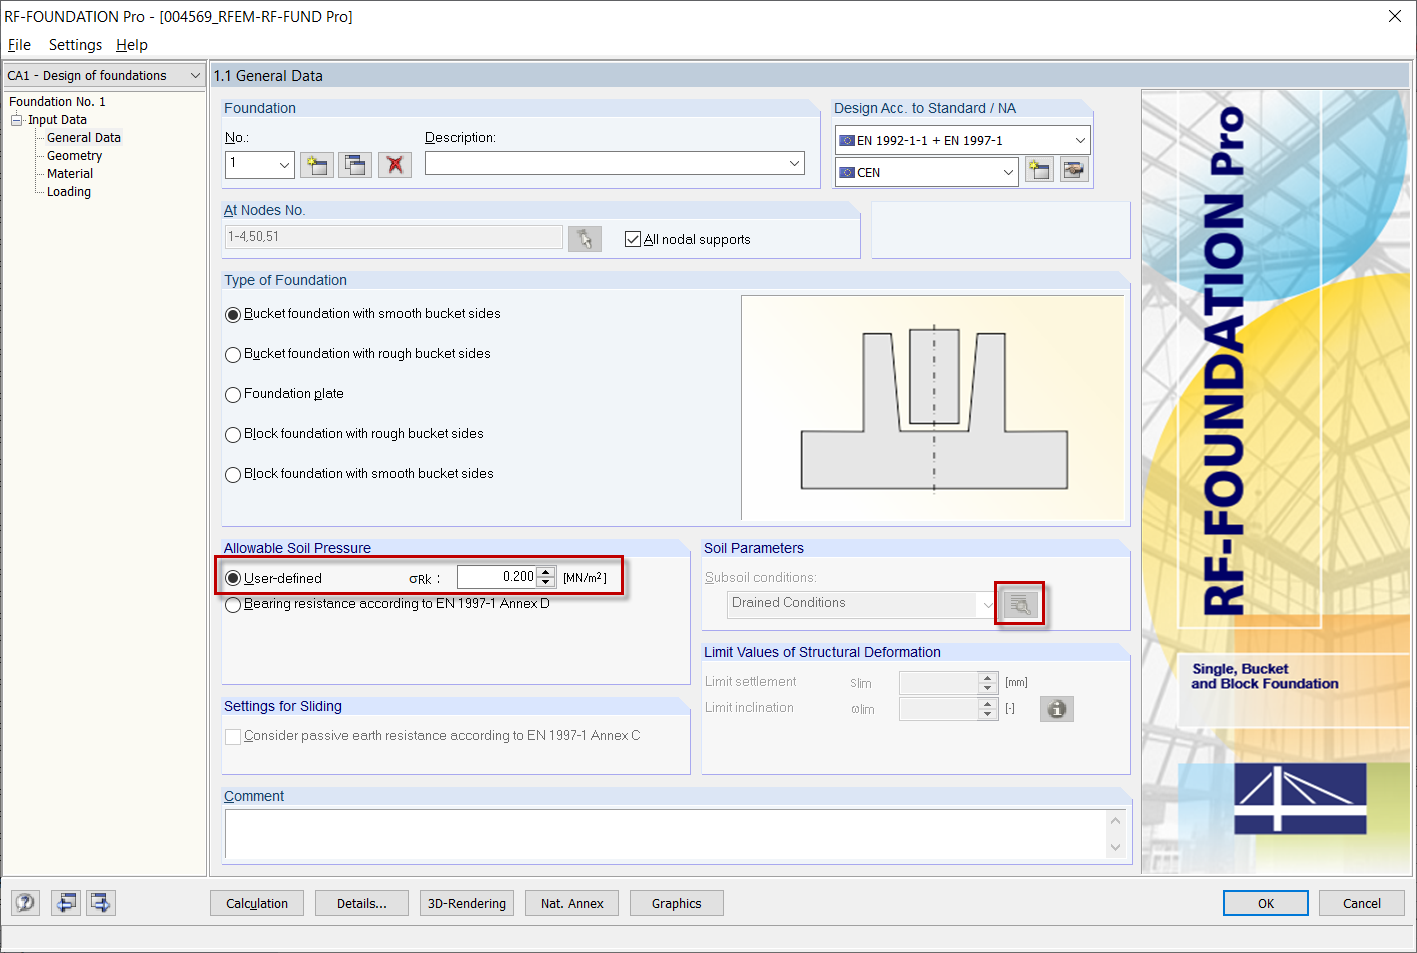
Task: Click the Limit settlement input field
Action: (x=939, y=682)
